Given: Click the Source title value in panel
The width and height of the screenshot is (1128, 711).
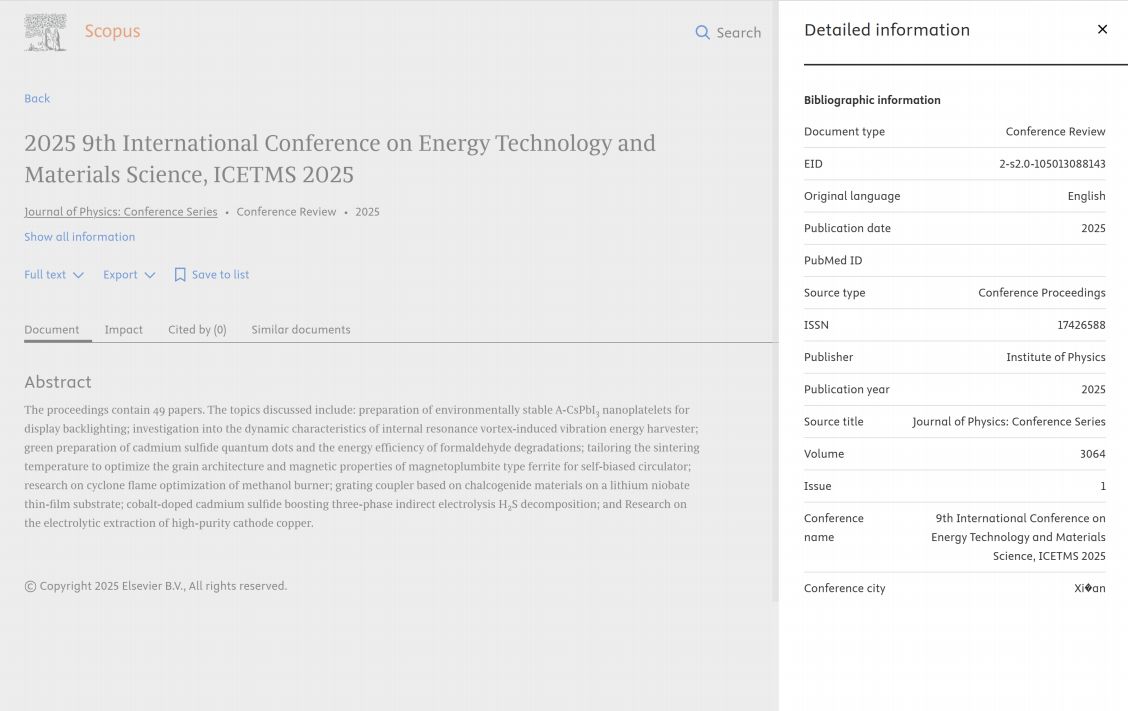Looking at the screenshot, I should tap(1008, 422).
